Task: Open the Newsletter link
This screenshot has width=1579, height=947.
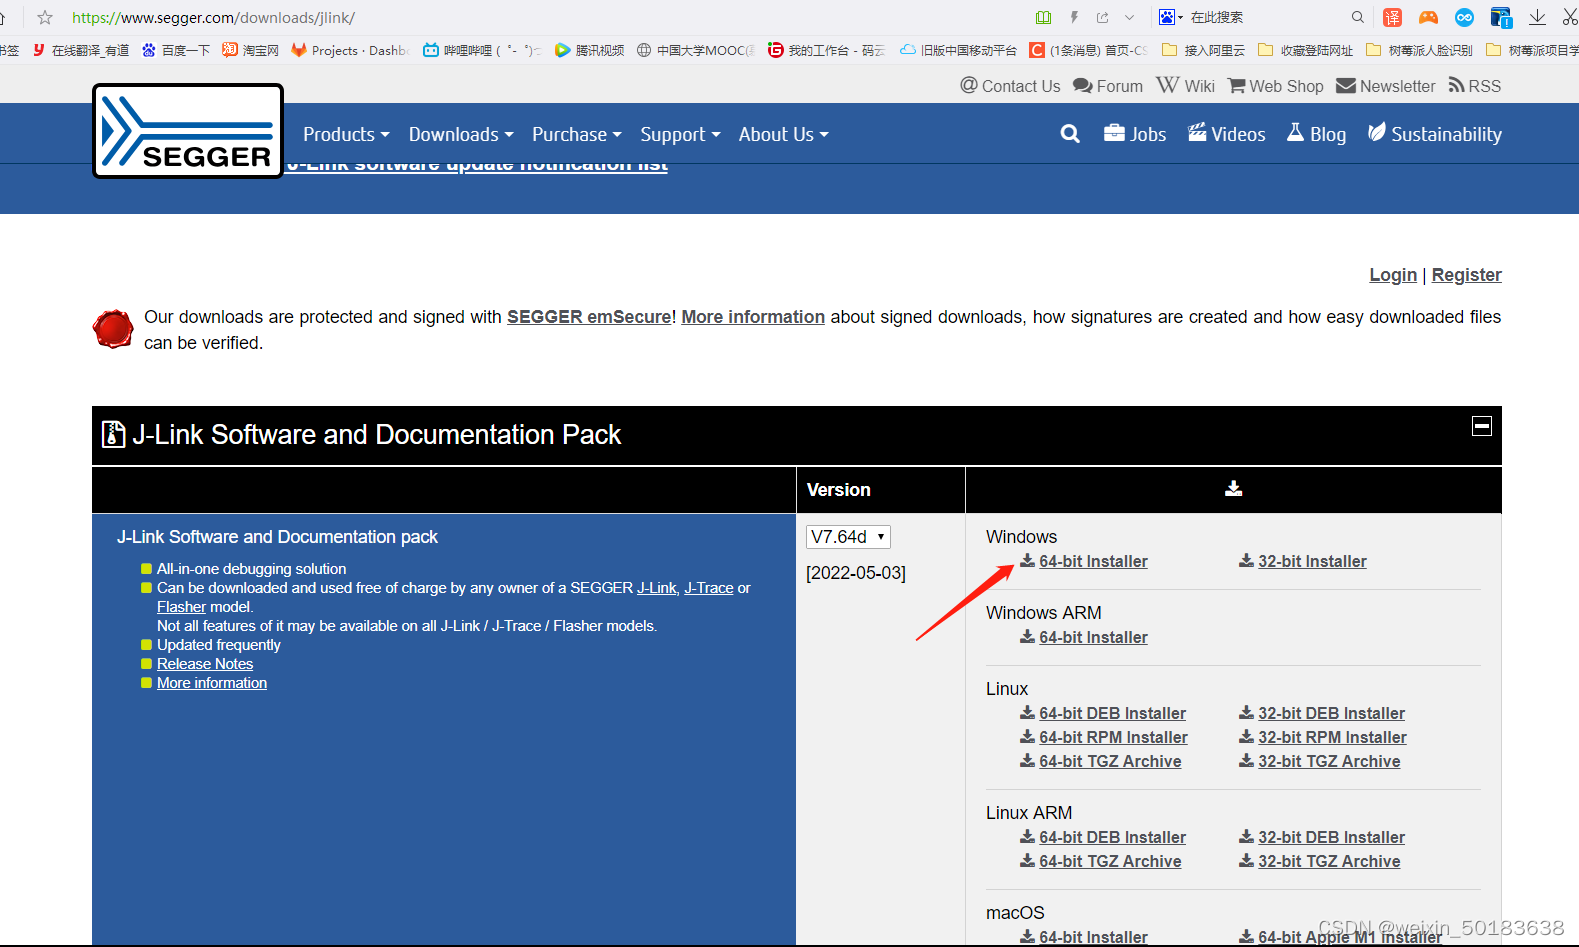Action: point(1386,86)
